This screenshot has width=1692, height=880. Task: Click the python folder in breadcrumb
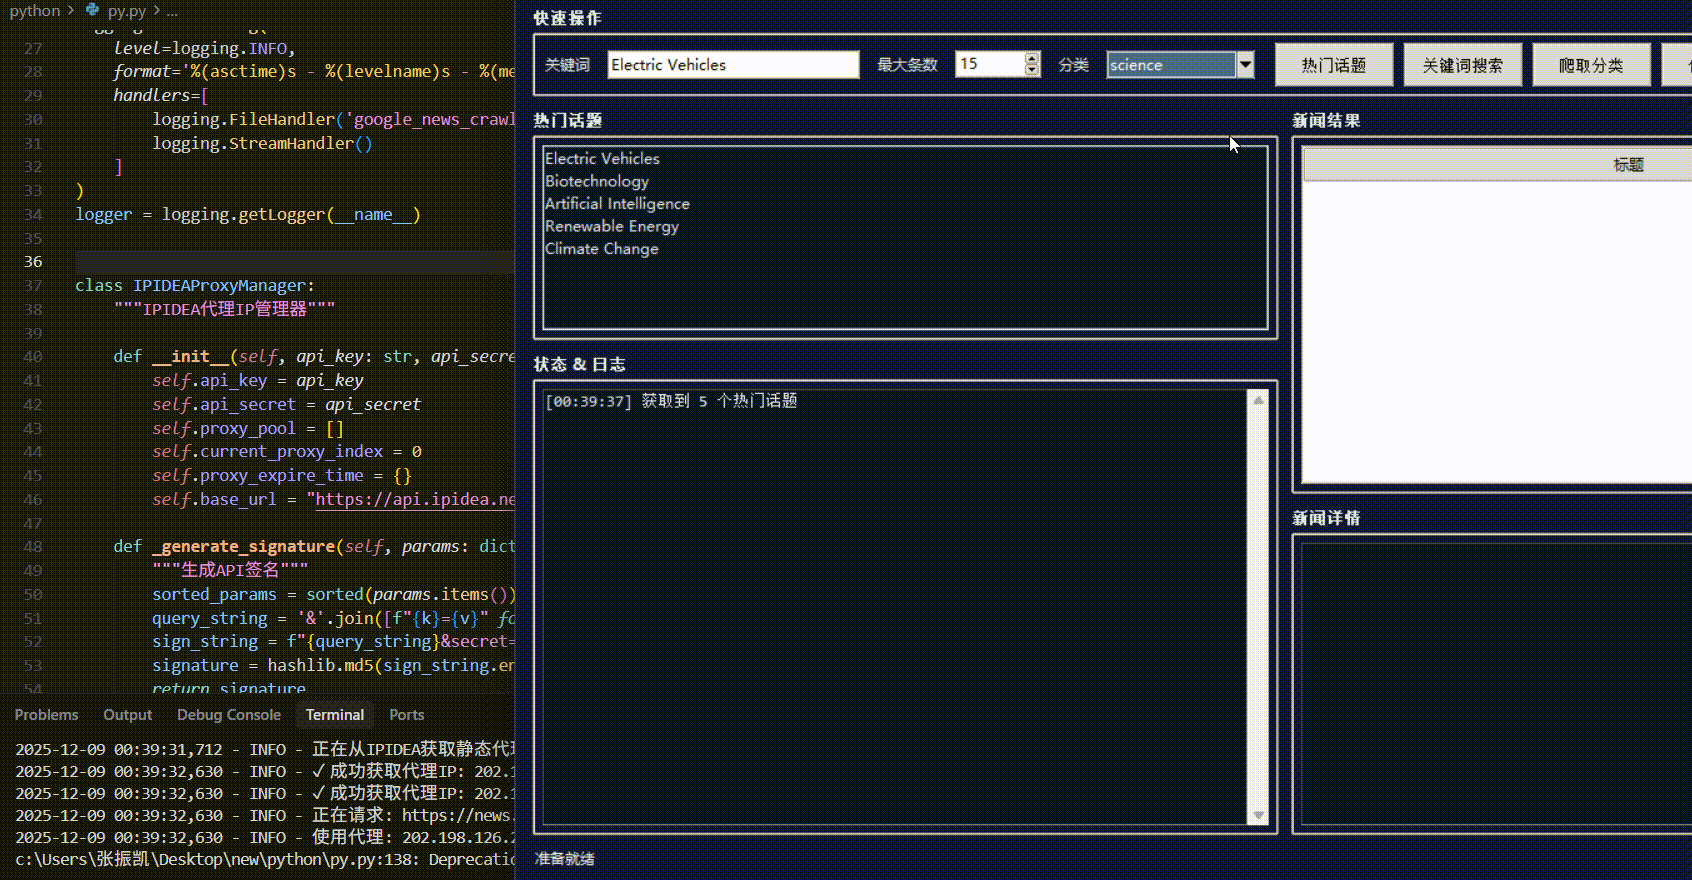coord(35,10)
